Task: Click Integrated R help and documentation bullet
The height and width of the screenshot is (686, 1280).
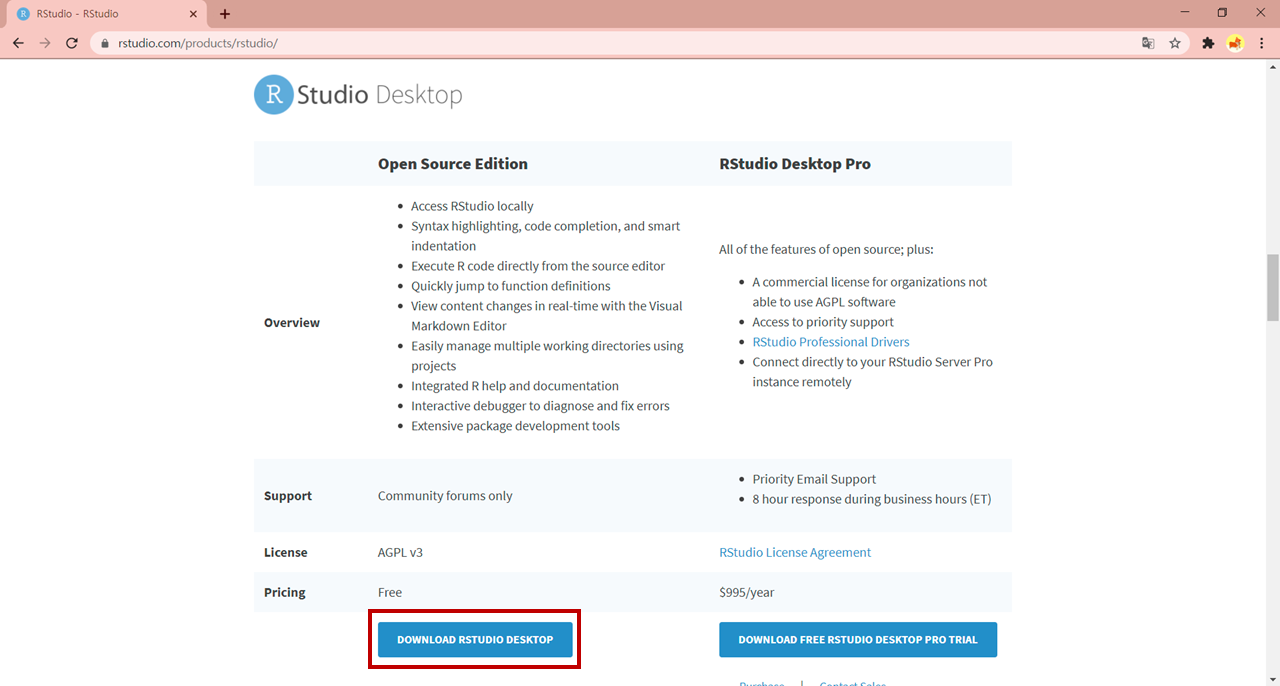Action: pos(515,386)
